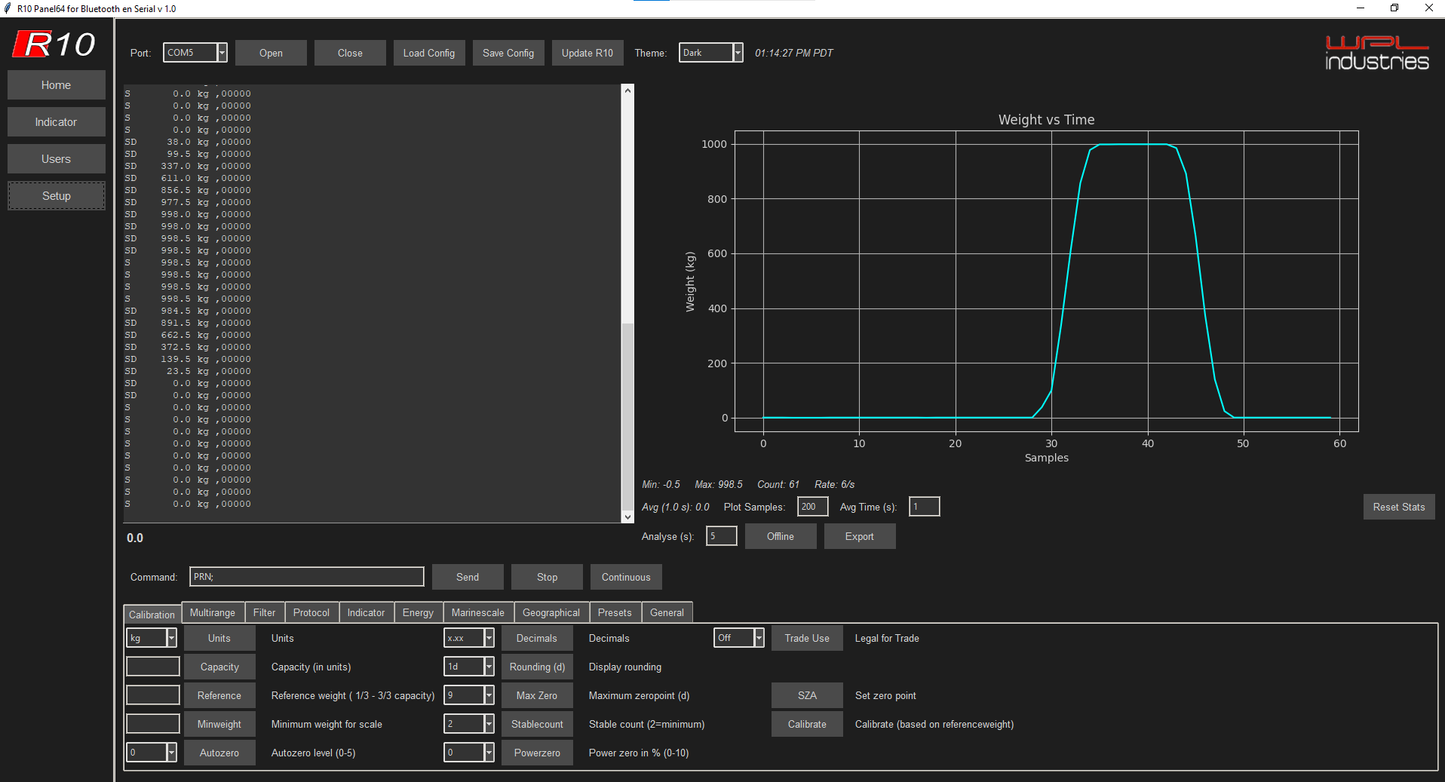Screen dimensions: 1445x782
Task: Click the Continuous button
Action: click(x=626, y=577)
